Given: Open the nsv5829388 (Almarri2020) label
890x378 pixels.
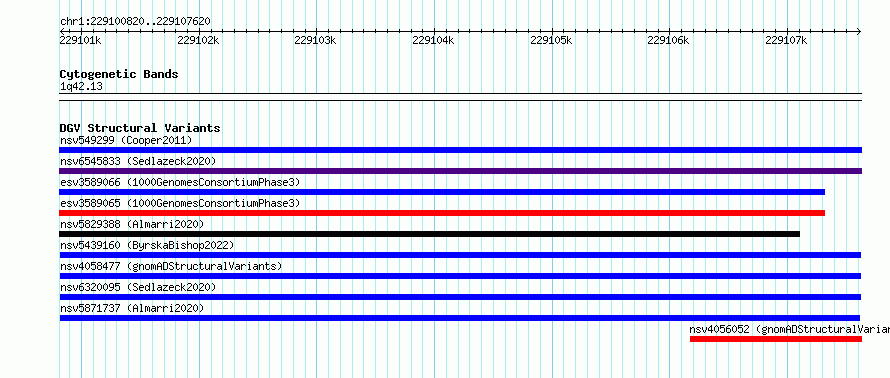Looking at the screenshot, I should (x=132, y=224).
